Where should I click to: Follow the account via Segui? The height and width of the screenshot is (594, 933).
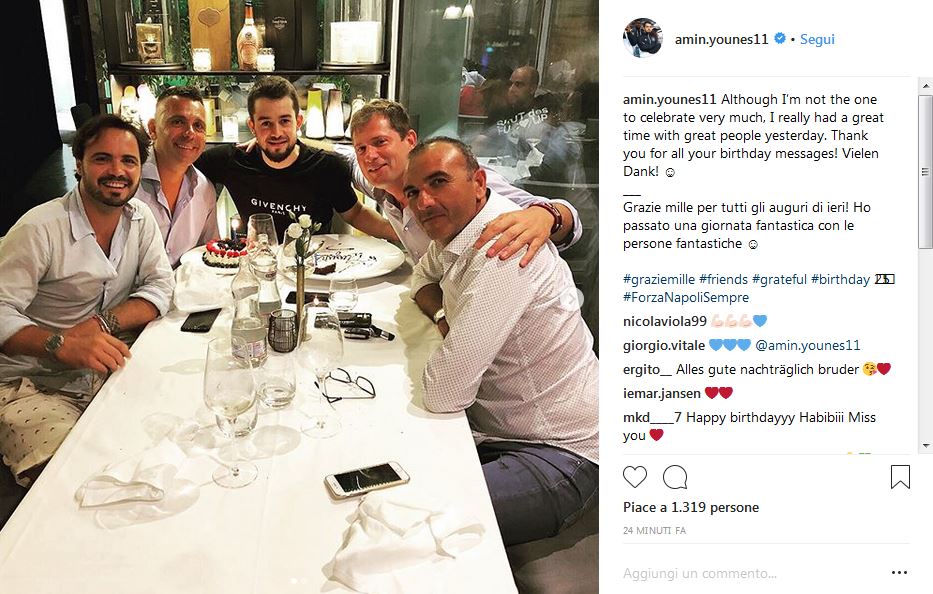817,39
